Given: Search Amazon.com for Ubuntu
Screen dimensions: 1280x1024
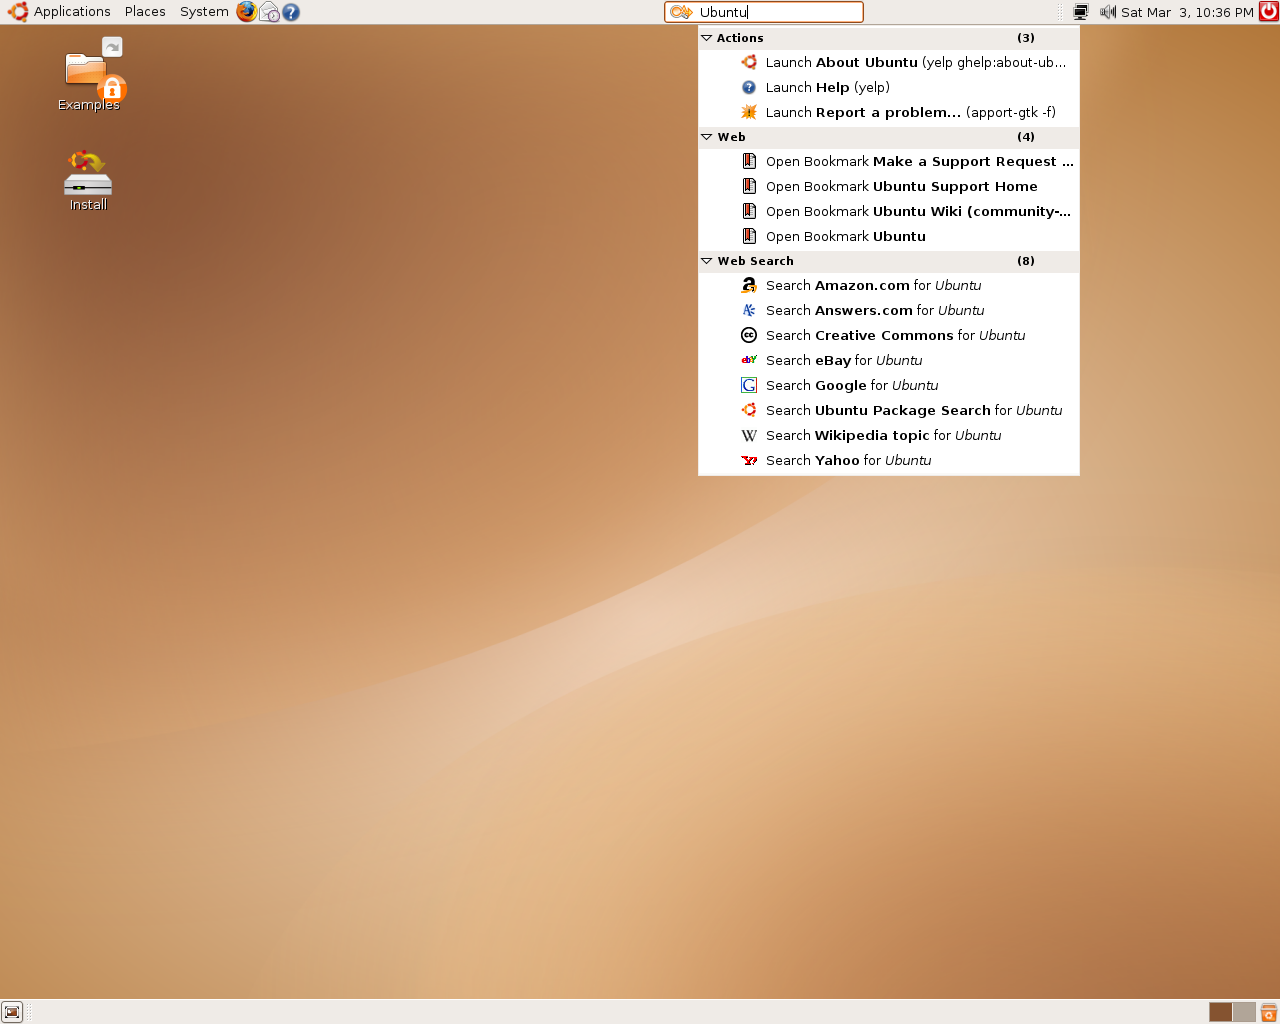Looking at the screenshot, I should 889,285.
